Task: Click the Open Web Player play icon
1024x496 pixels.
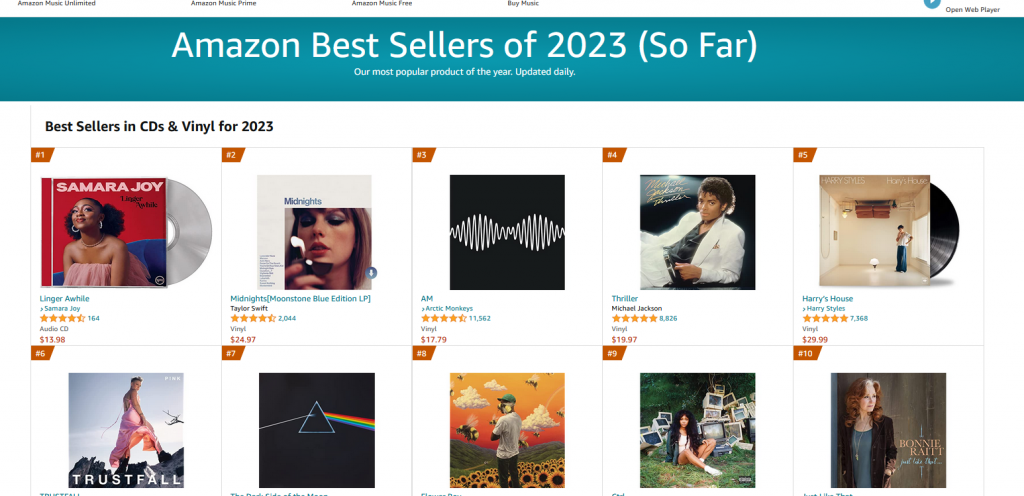Action: click(x=932, y=3)
